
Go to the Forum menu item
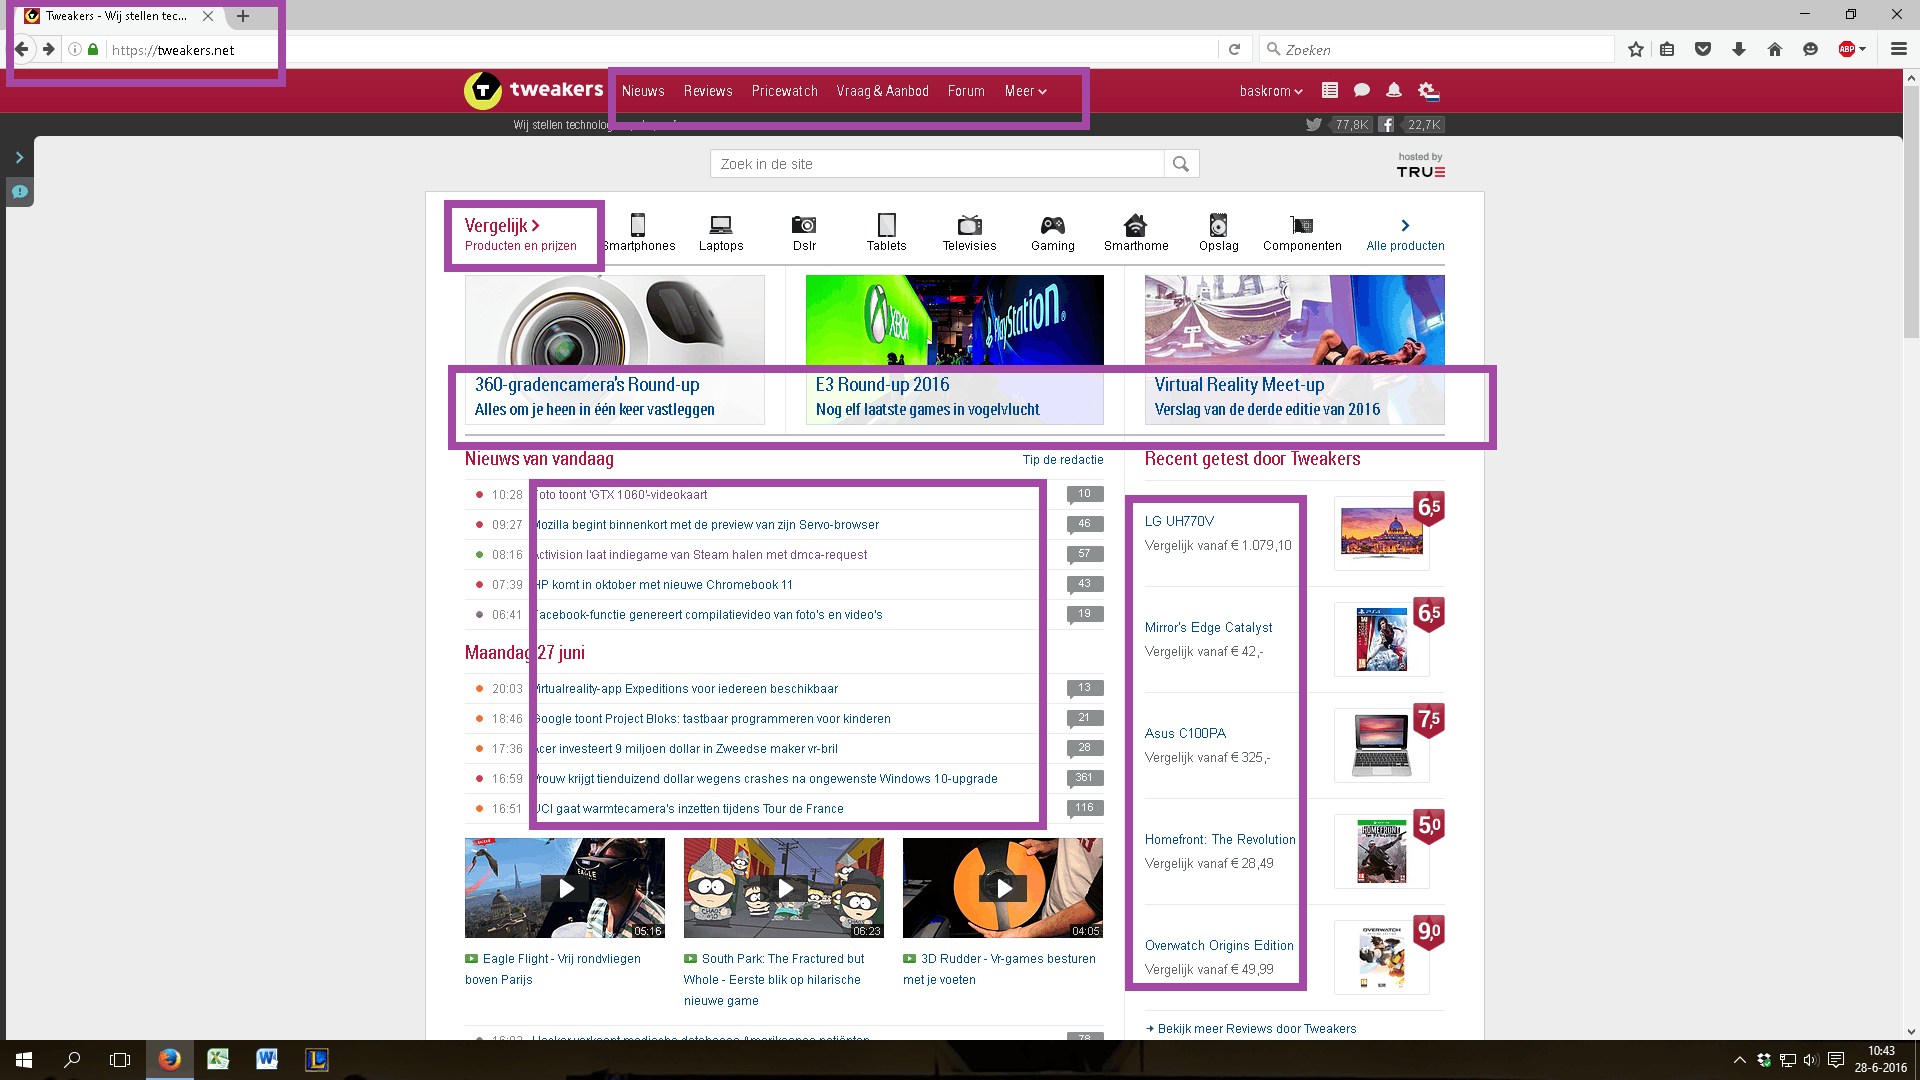(965, 91)
